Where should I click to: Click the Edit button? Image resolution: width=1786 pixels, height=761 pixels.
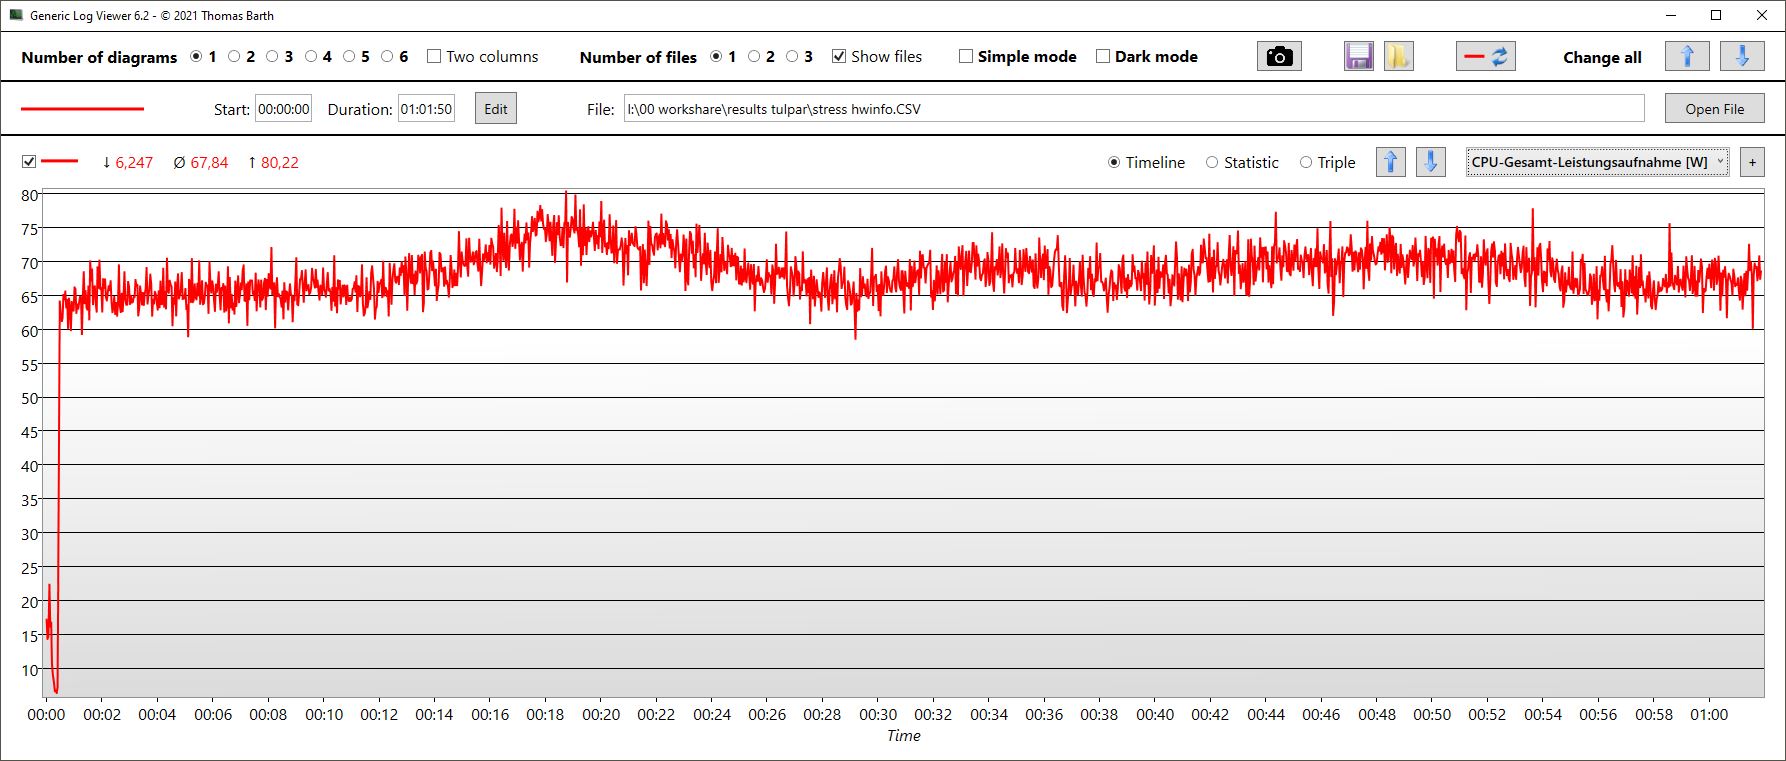pyautogui.click(x=496, y=109)
